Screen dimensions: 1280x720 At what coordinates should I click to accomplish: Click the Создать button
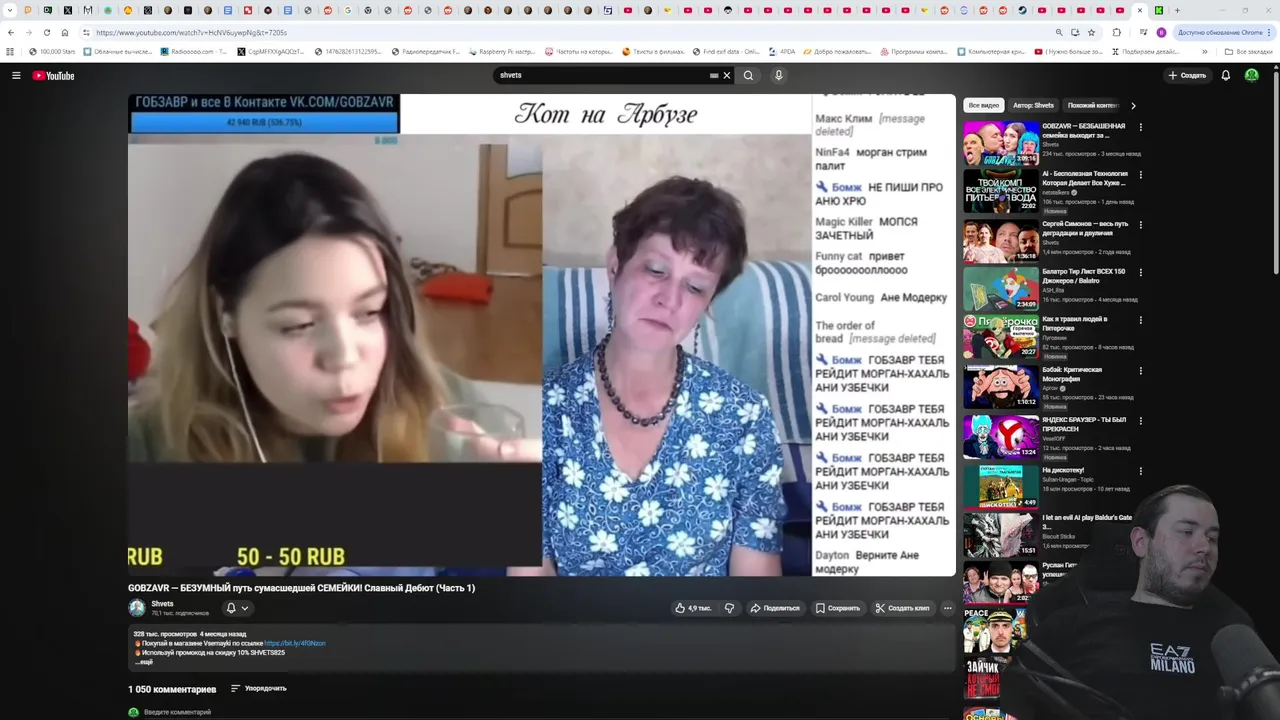pos(1187,75)
